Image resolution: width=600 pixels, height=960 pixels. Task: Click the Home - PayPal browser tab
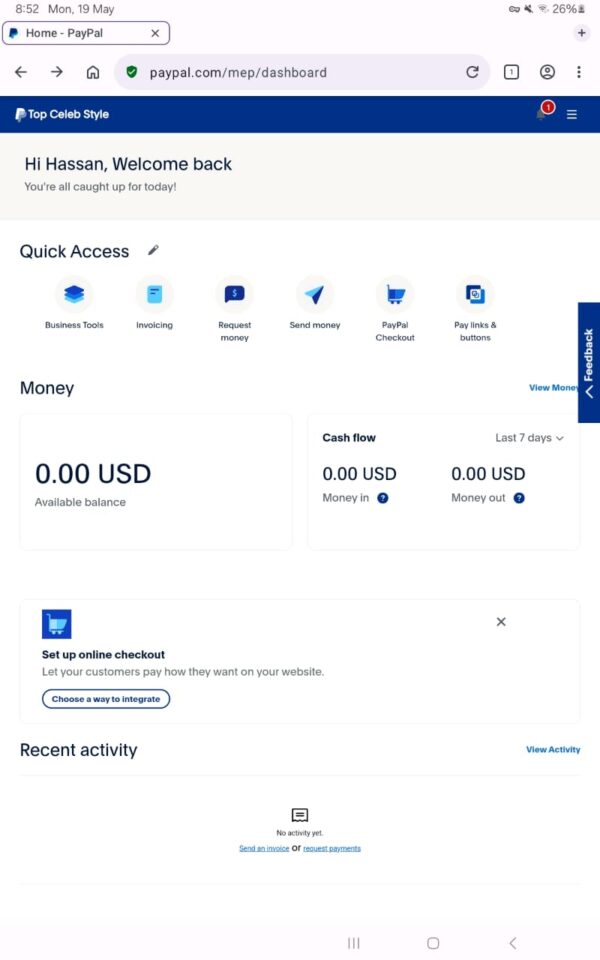pos(80,33)
